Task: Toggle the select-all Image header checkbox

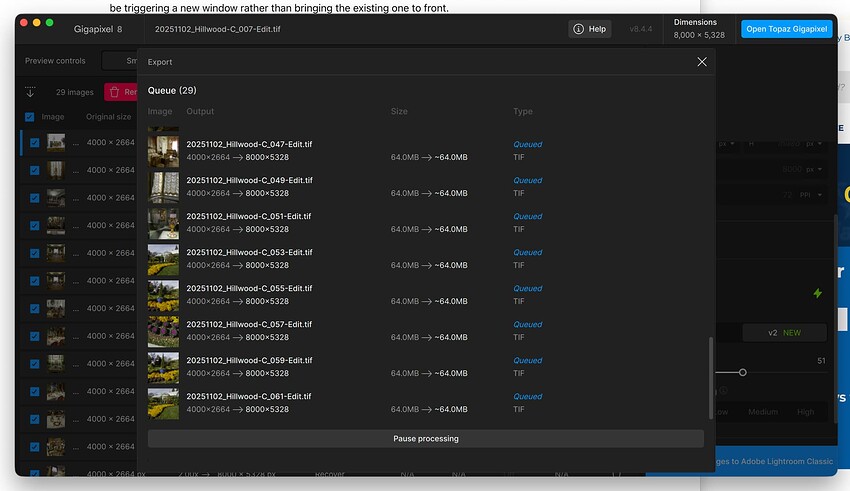Action: 30,117
